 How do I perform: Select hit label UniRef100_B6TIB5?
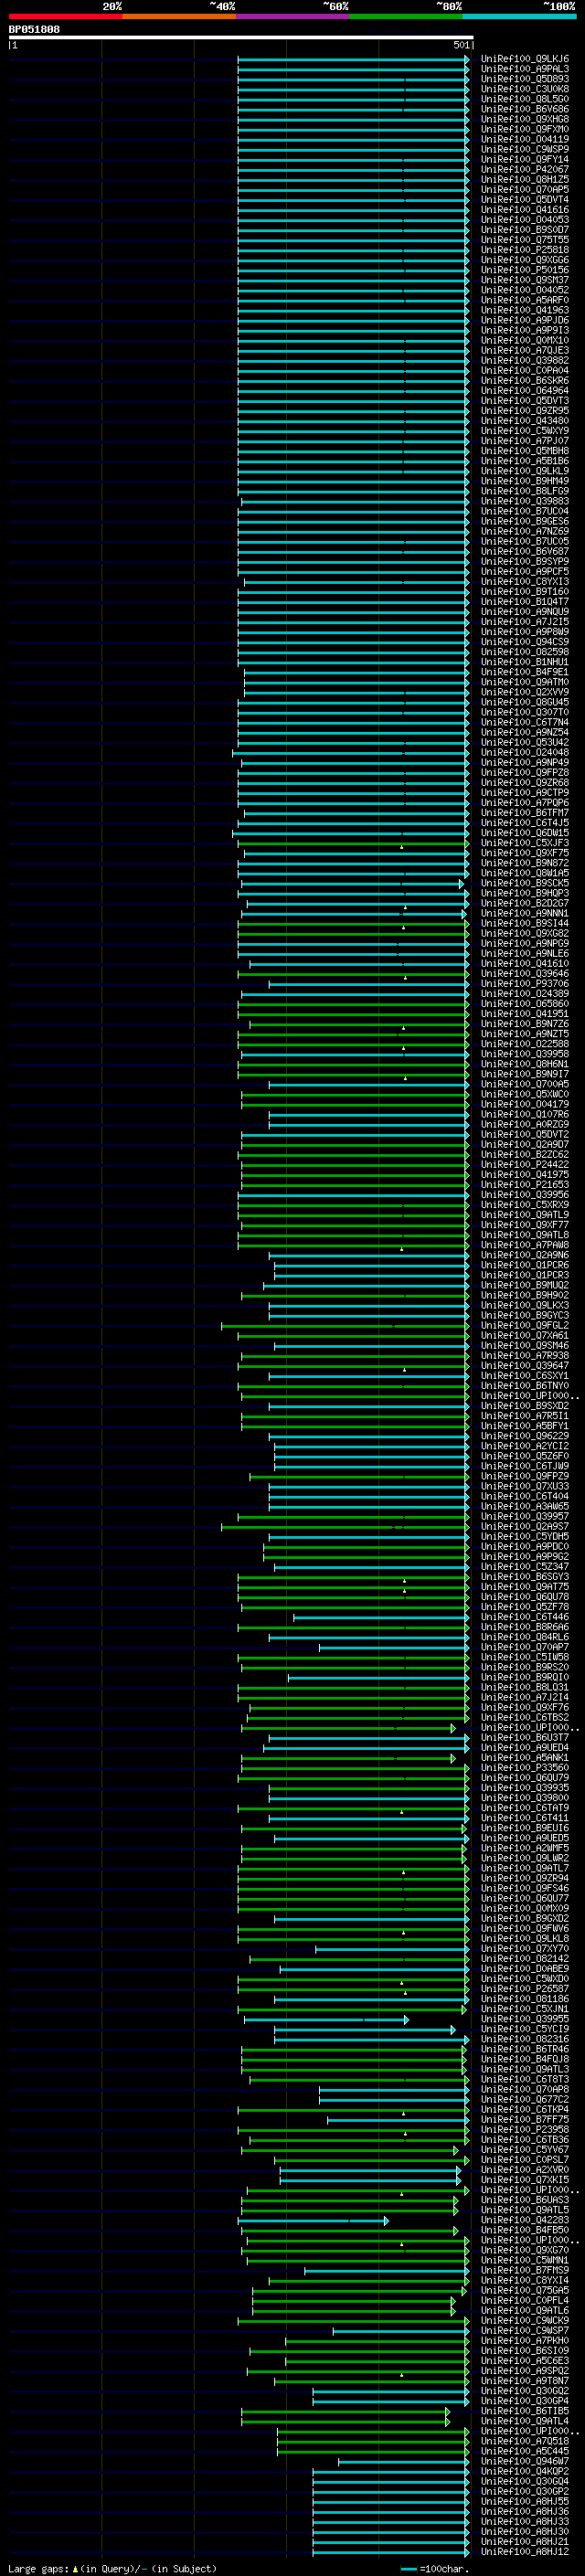click(x=525, y=2410)
